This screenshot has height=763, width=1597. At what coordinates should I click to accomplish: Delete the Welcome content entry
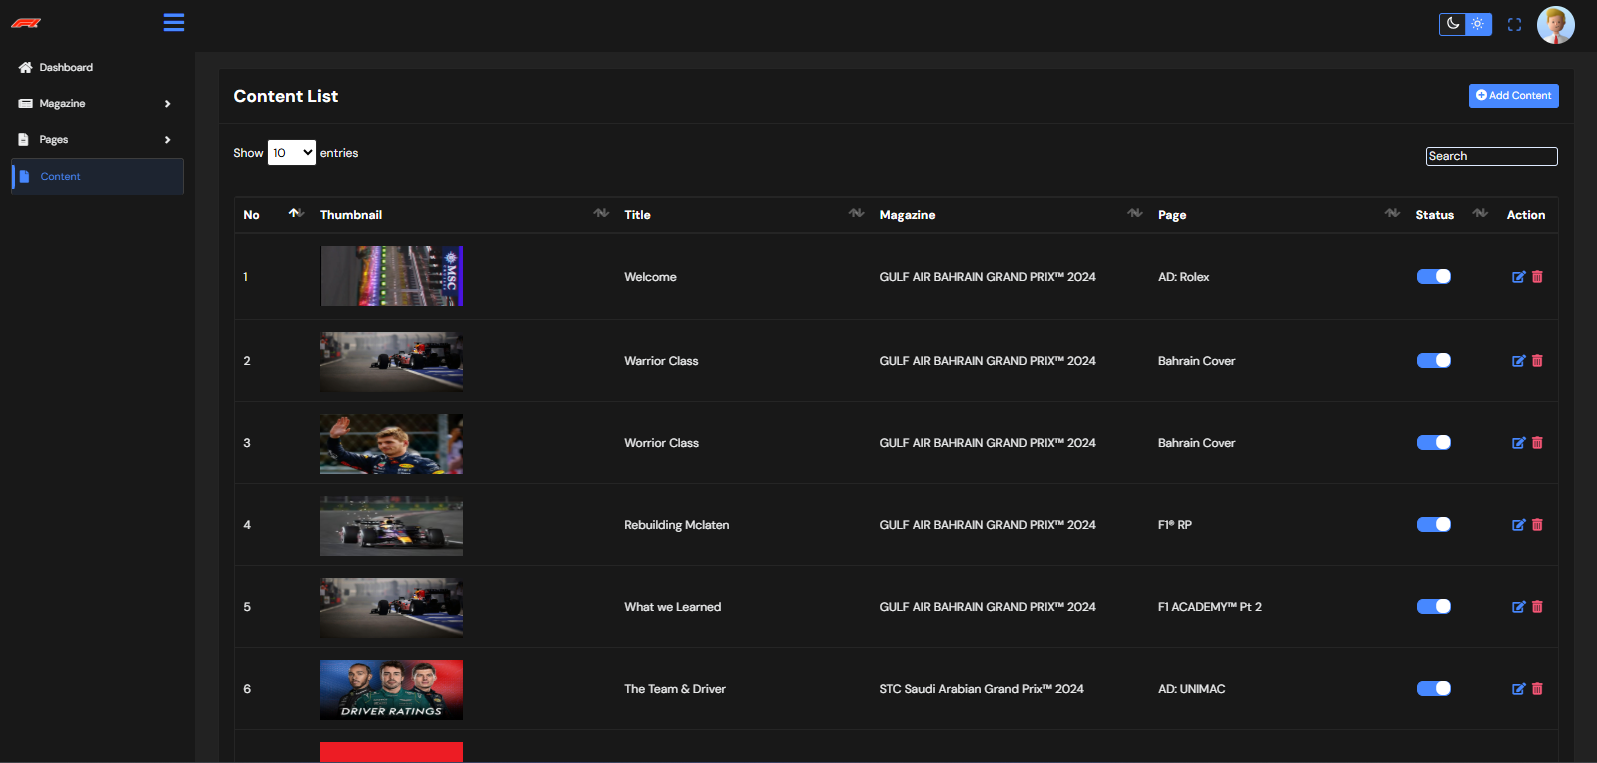[1537, 277]
